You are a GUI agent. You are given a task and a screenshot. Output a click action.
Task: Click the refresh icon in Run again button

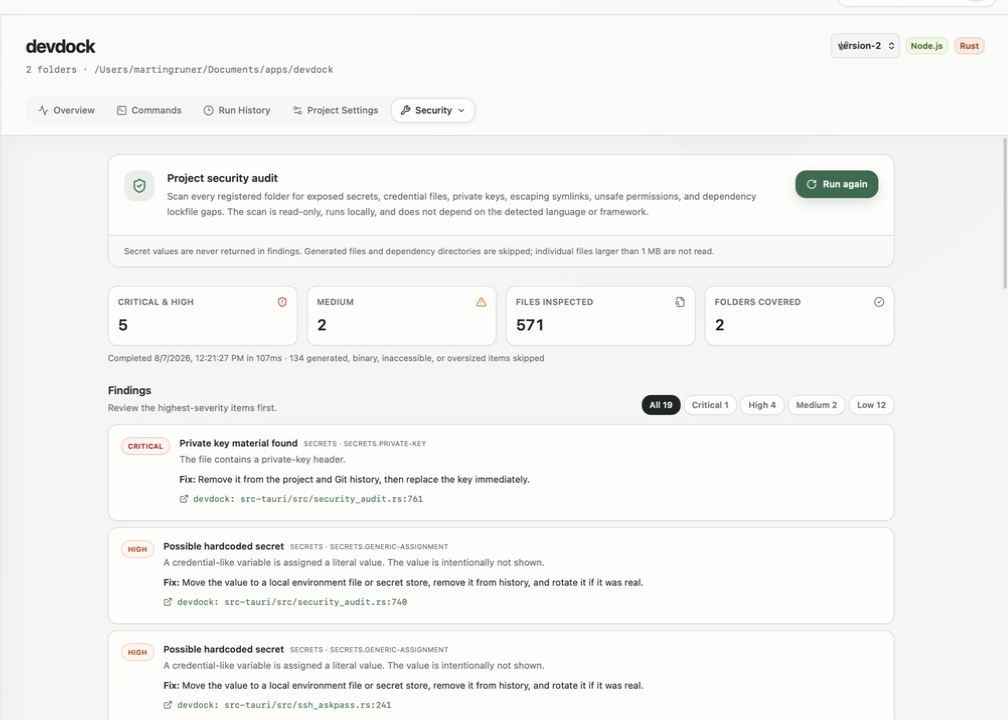[x=811, y=184]
